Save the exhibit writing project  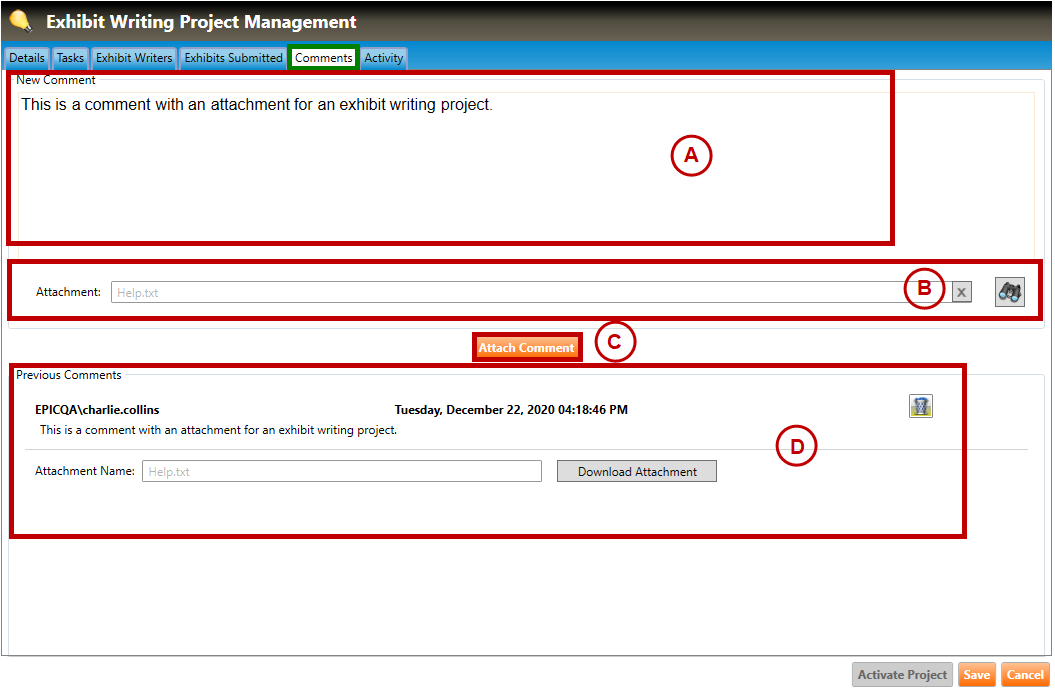[976, 675]
